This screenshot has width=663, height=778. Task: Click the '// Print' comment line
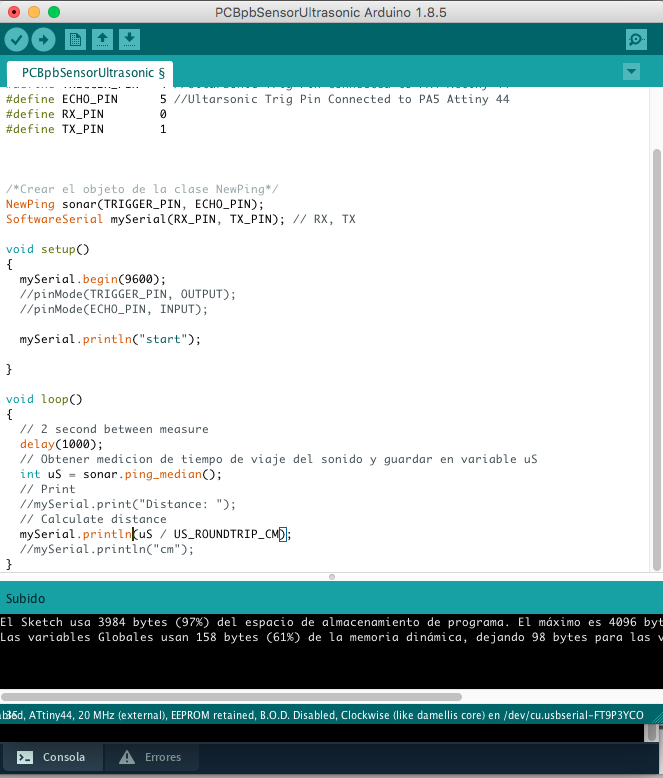(48, 489)
